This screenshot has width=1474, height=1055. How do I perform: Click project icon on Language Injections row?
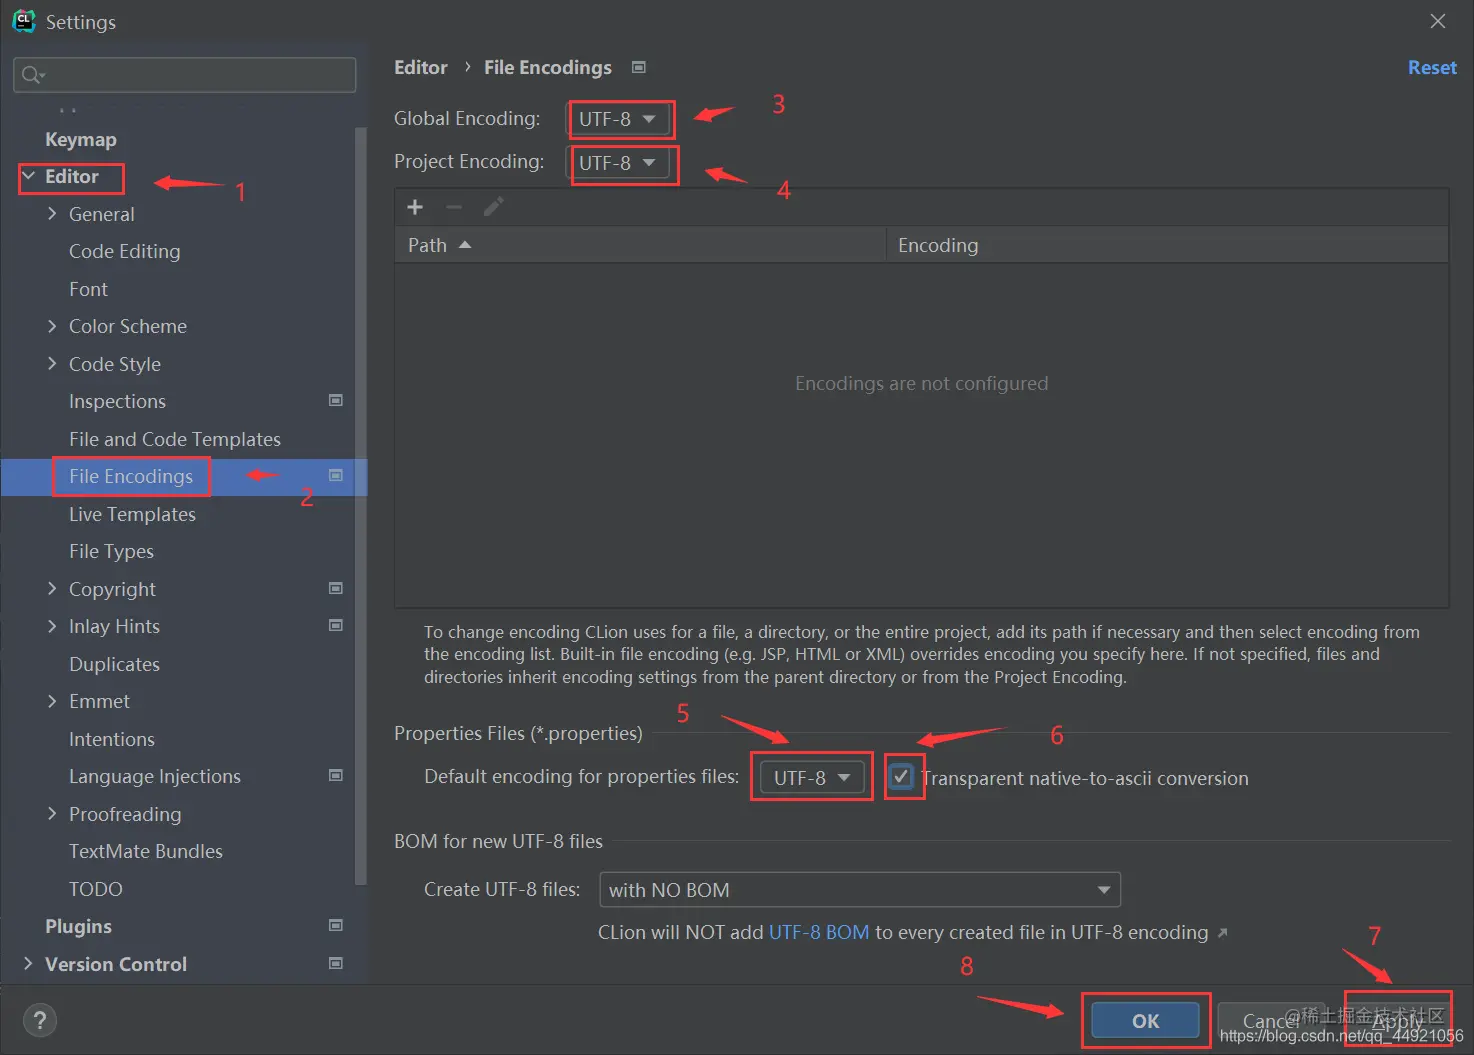[x=336, y=775]
